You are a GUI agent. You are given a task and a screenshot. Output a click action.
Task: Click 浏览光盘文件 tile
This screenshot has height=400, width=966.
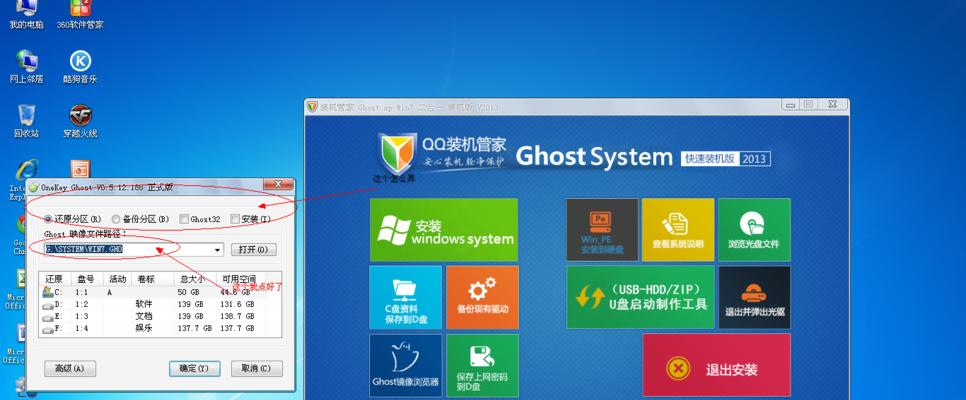[754, 229]
